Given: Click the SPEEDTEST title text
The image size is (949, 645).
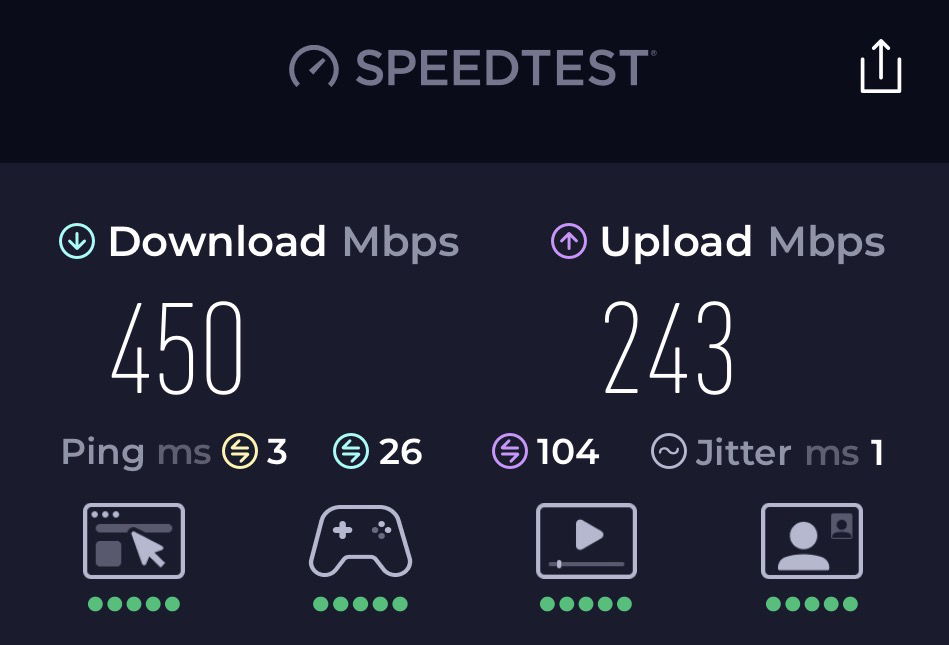Looking at the screenshot, I should (504, 67).
